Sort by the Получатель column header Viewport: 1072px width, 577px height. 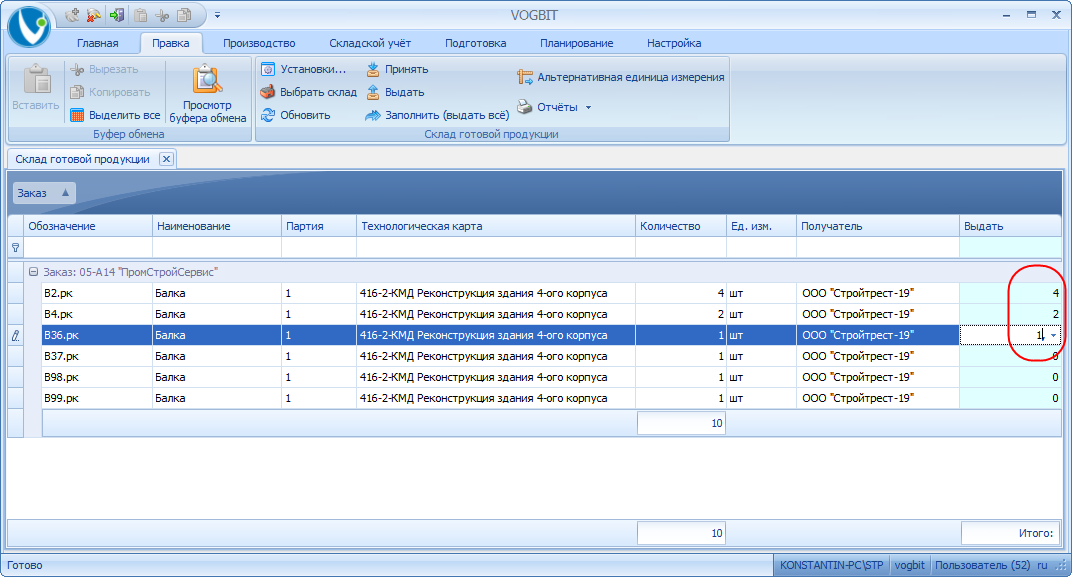click(877, 226)
